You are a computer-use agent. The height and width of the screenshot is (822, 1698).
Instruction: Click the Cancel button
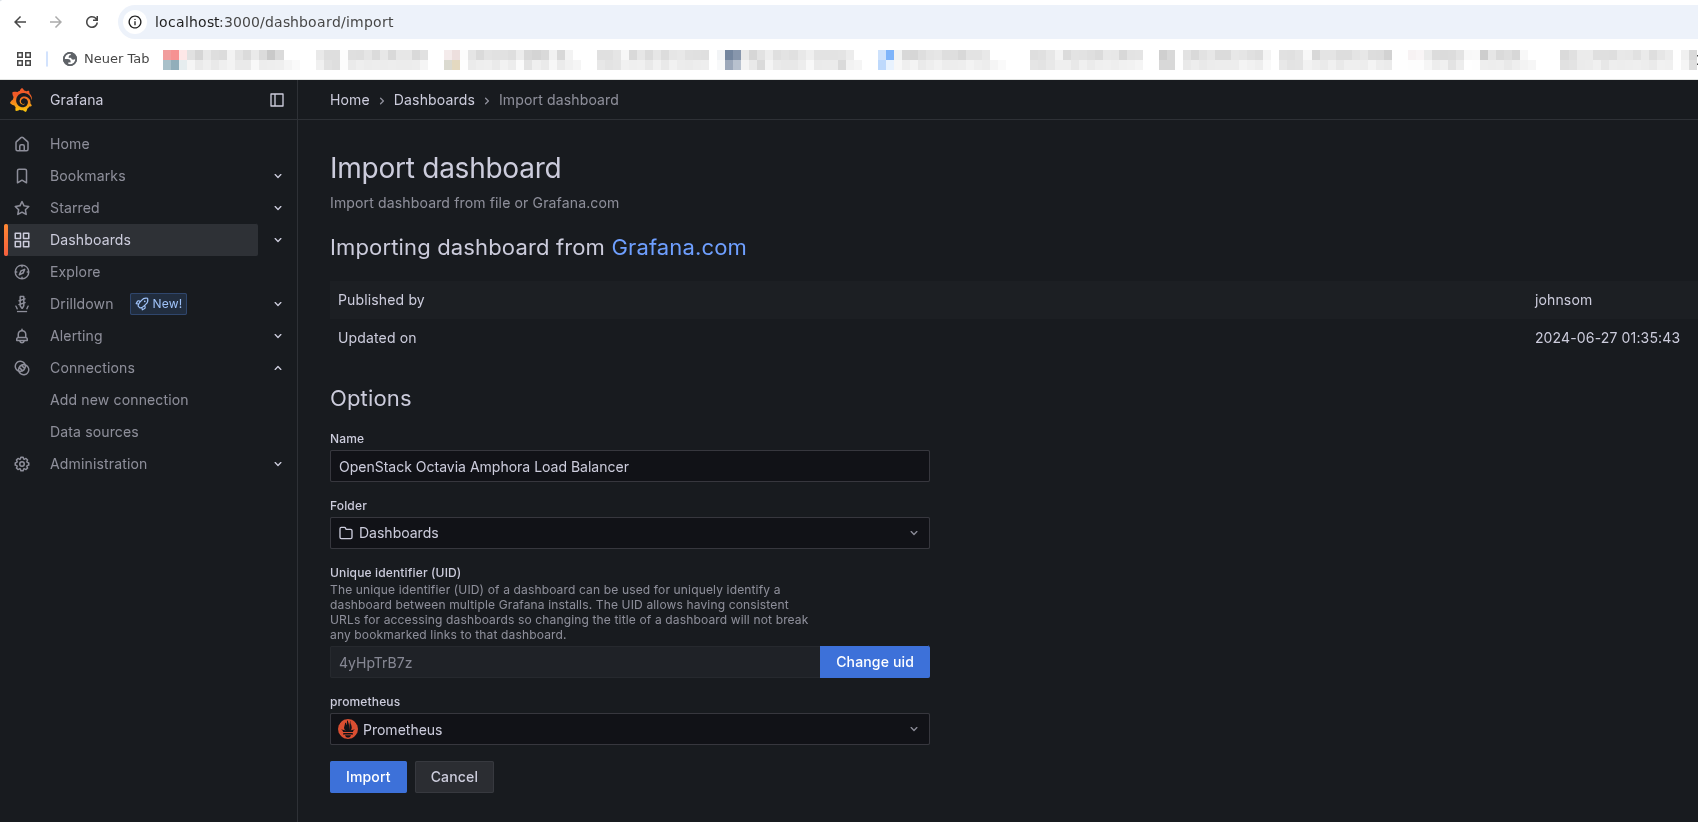coord(454,777)
